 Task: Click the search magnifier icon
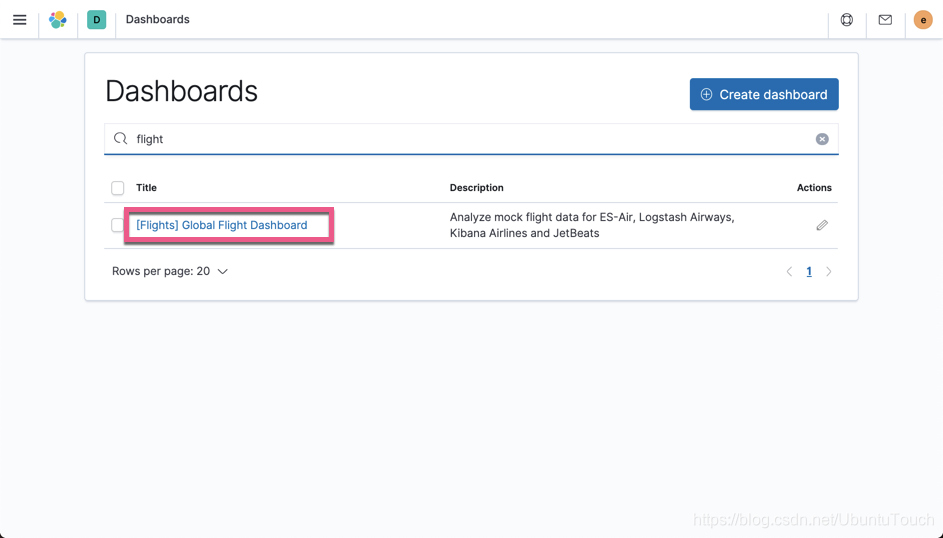[x=120, y=138]
